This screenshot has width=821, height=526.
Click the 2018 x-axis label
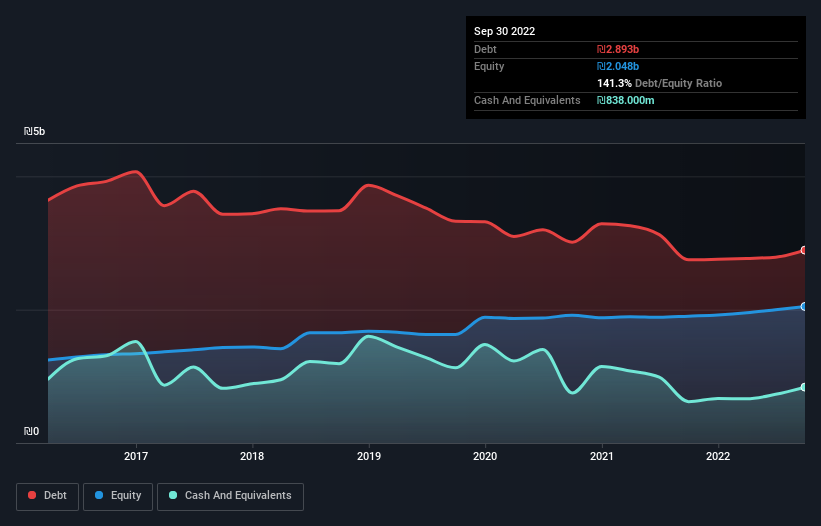(252, 456)
